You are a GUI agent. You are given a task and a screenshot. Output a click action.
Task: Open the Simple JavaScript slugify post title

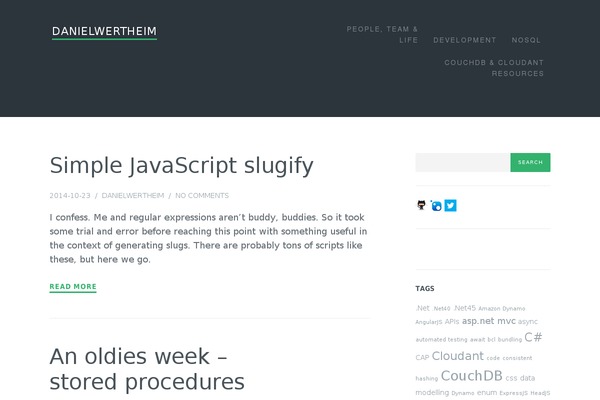click(x=181, y=166)
